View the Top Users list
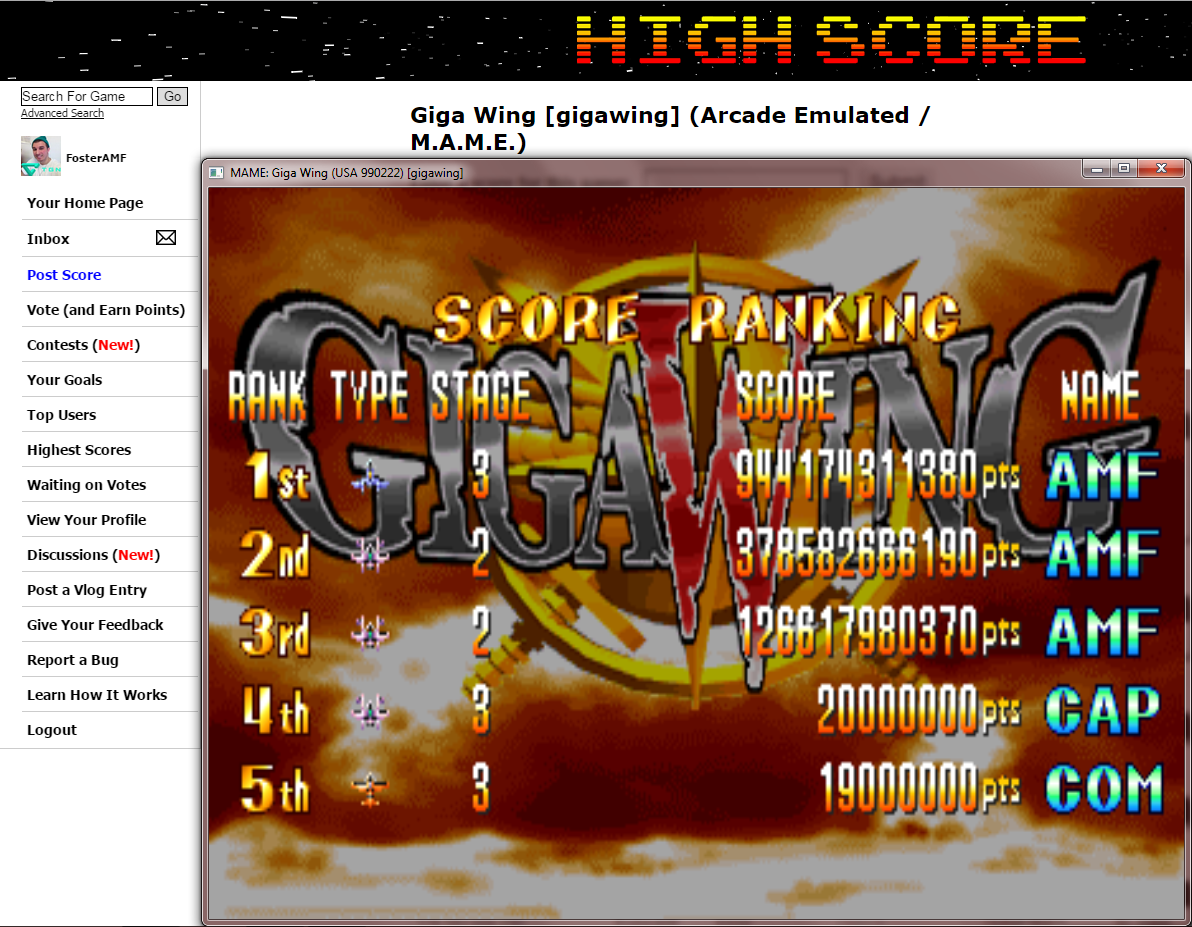This screenshot has width=1192, height=927. [x=61, y=415]
